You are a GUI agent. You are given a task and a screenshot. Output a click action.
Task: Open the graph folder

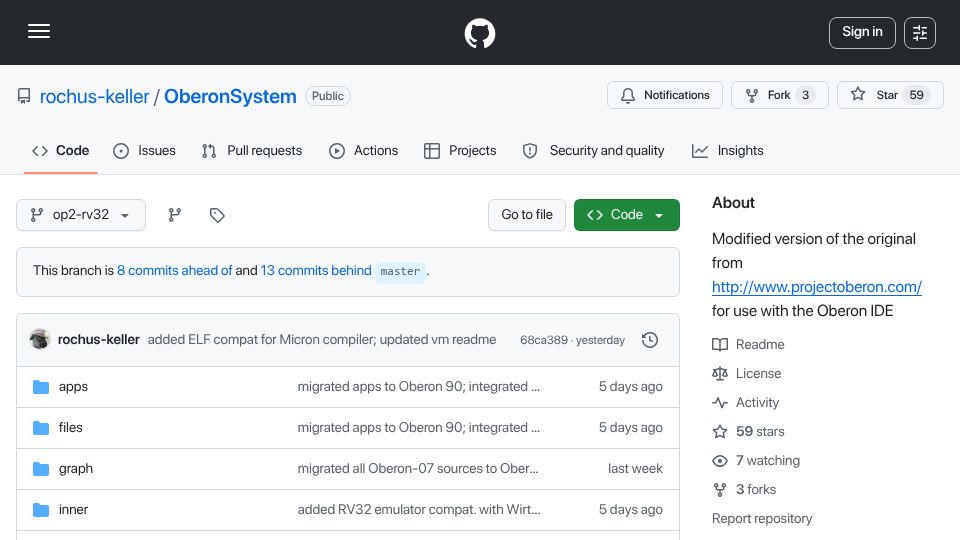(x=76, y=469)
